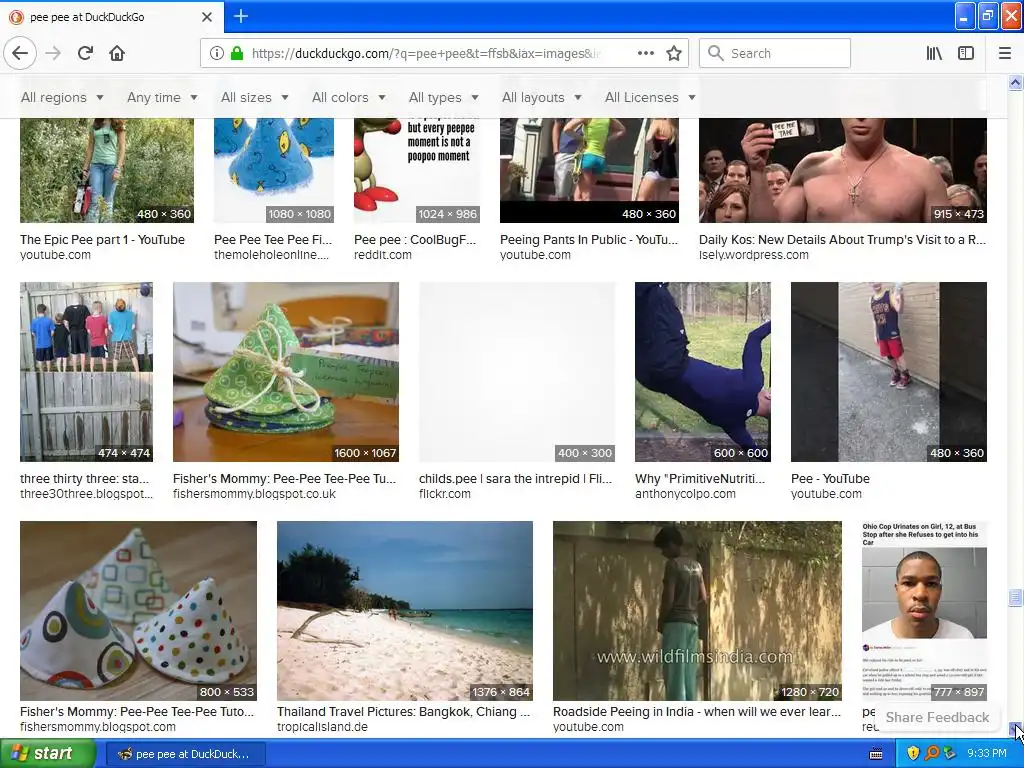1024x768 pixels.
Task: Go back to the previous page
Action: [20, 54]
